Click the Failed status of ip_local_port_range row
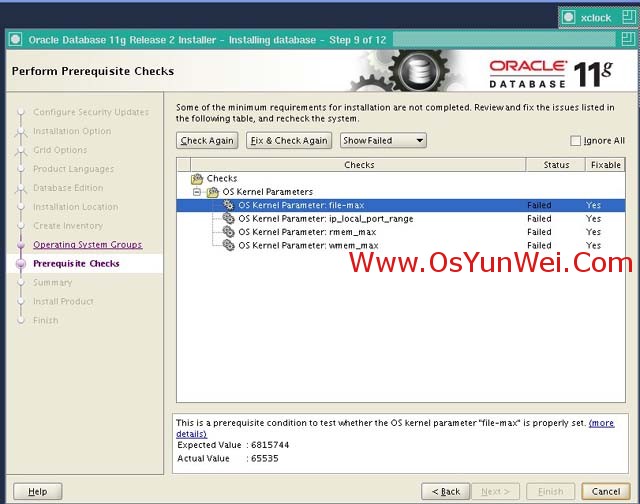Image resolution: width=640 pixels, height=504 pixels. (539, 219)
